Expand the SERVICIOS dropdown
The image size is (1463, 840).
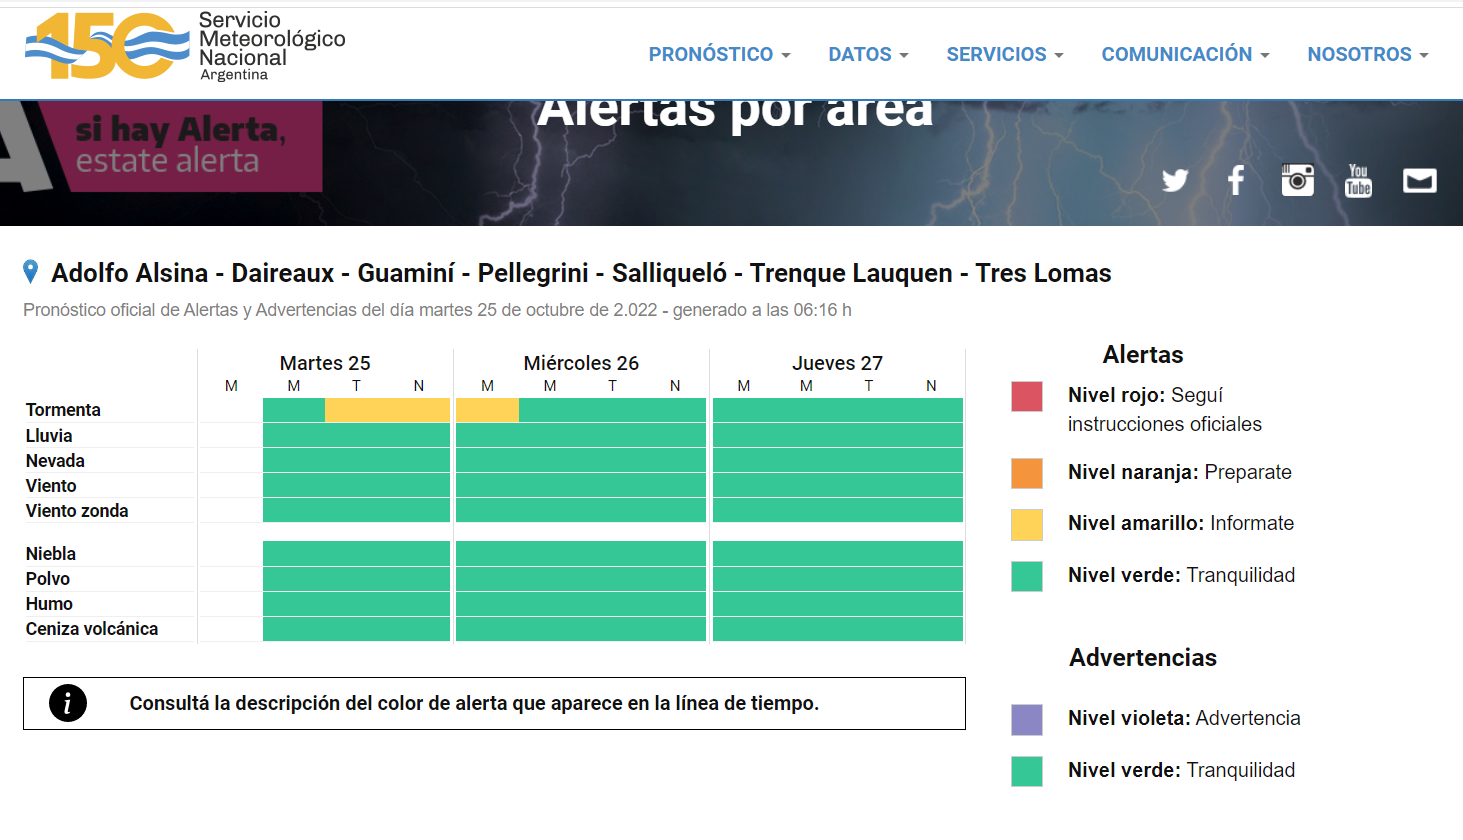click(x=1005, y=54)
